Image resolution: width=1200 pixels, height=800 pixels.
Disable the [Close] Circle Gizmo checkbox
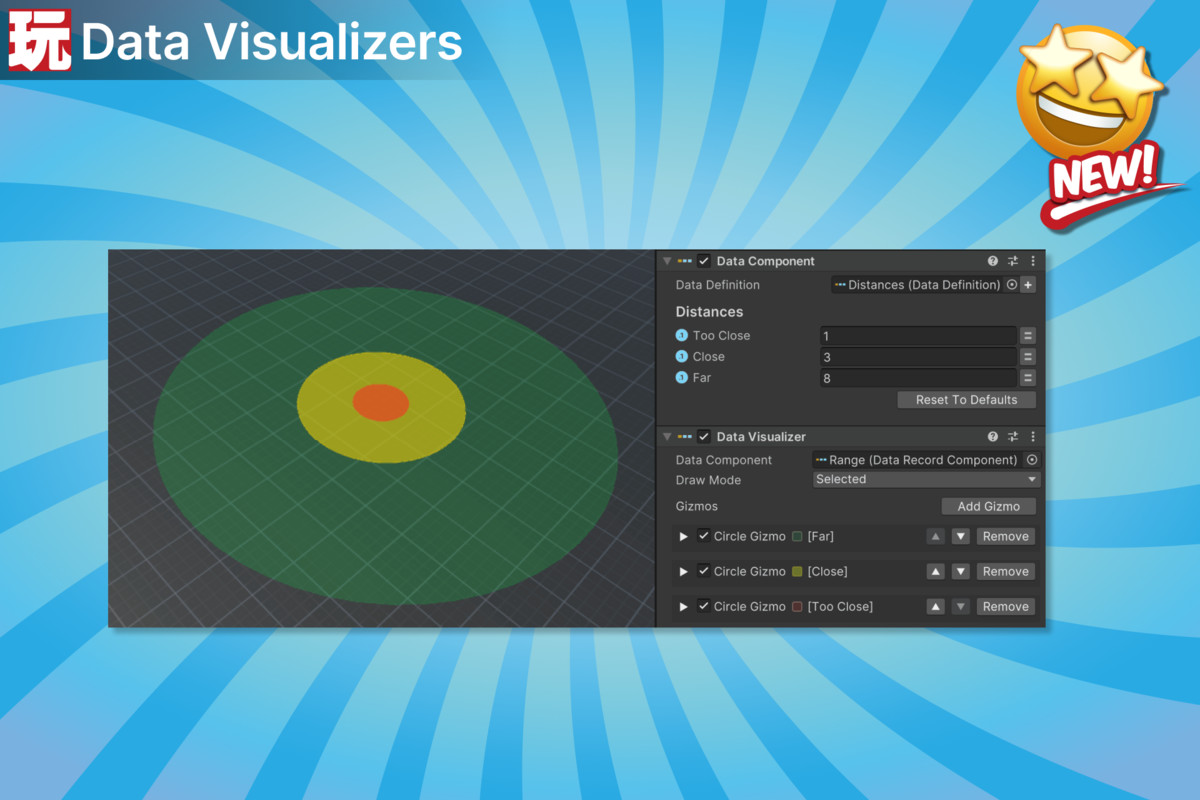703,572
